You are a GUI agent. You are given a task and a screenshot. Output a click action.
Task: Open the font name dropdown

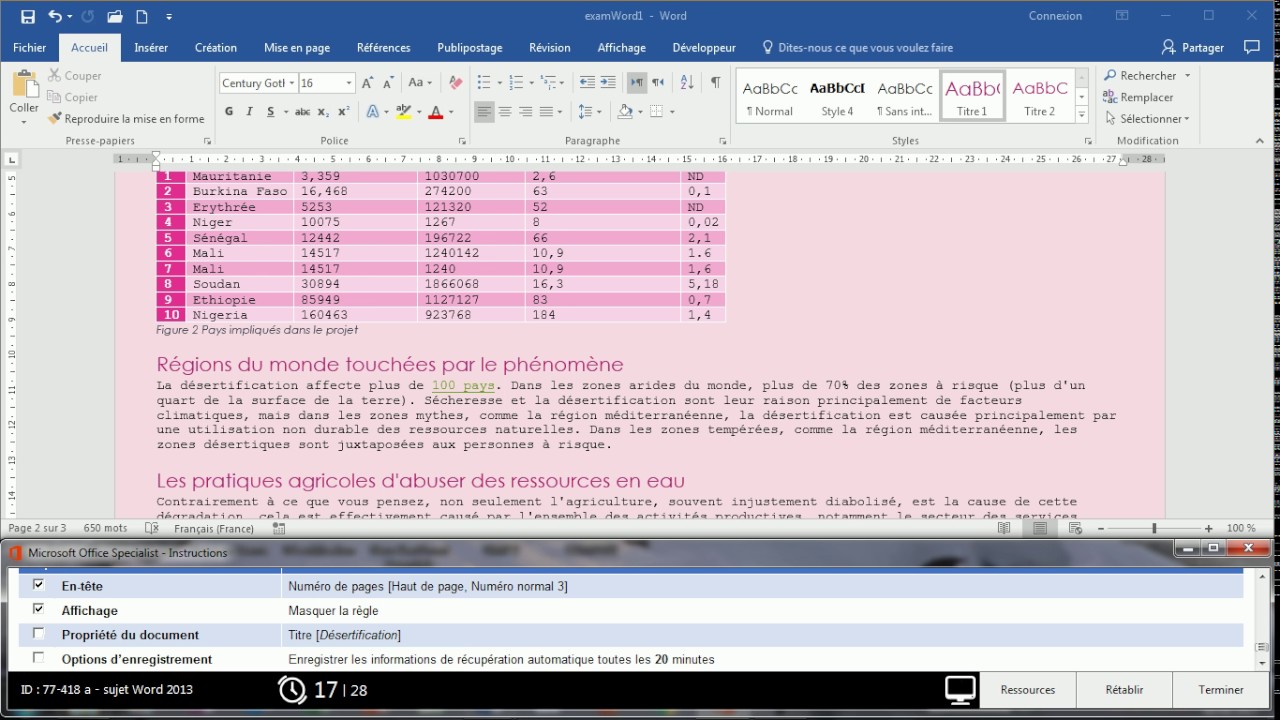click(x=292, y=83)
